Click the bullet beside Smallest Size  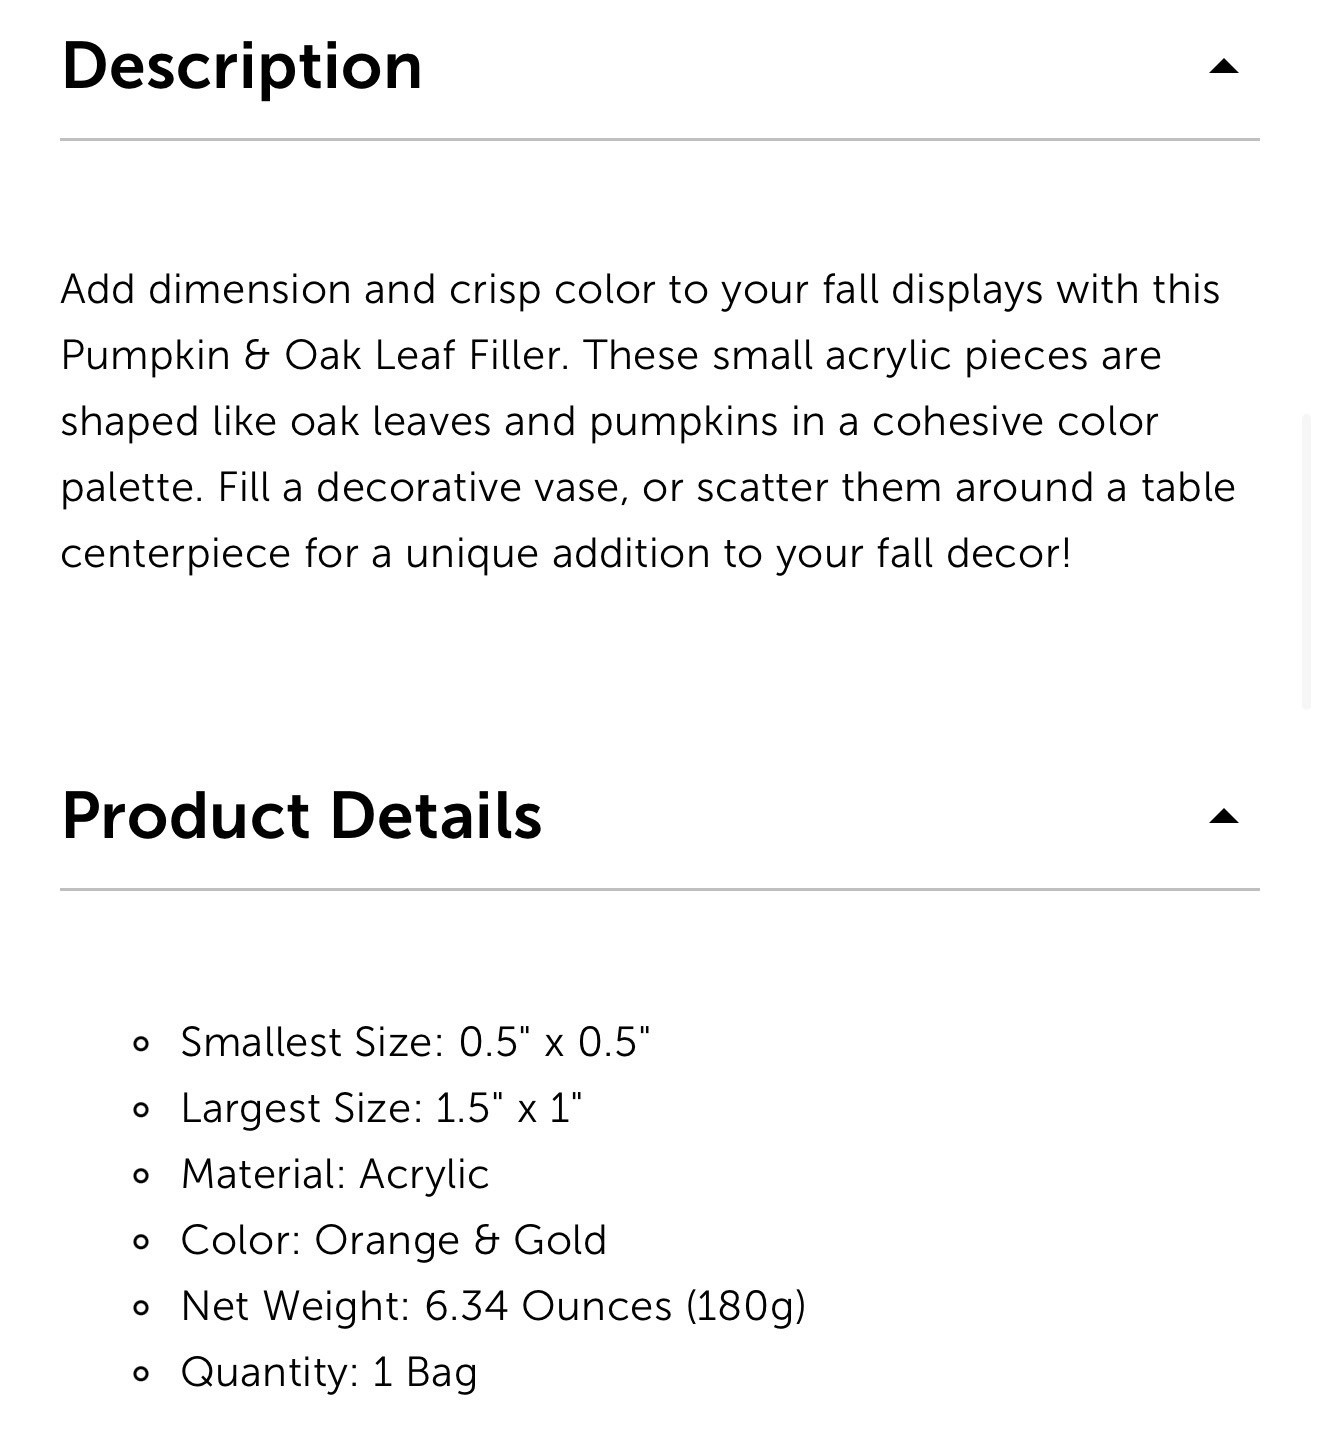pyautogui.click(x=141, y=1044)
